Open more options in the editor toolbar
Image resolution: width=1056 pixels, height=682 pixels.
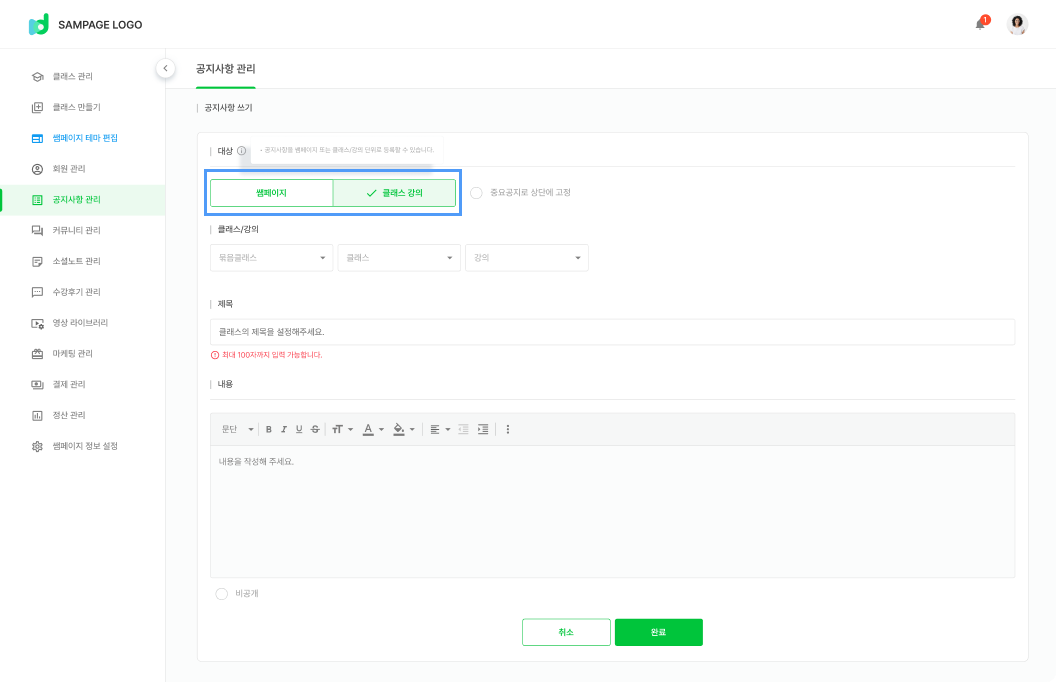pyautogui.click(x=508, y=429)
